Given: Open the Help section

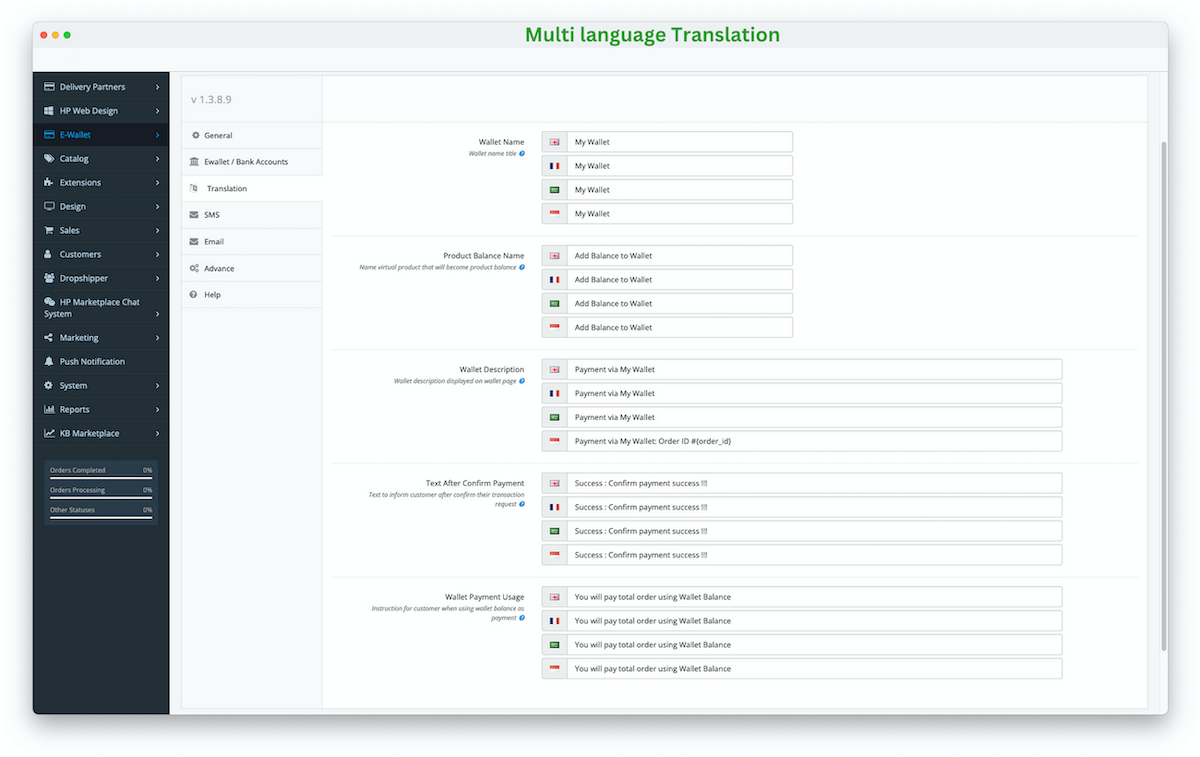Looking at the screenshot, I should pyautogui.click(x=212, y=294).
